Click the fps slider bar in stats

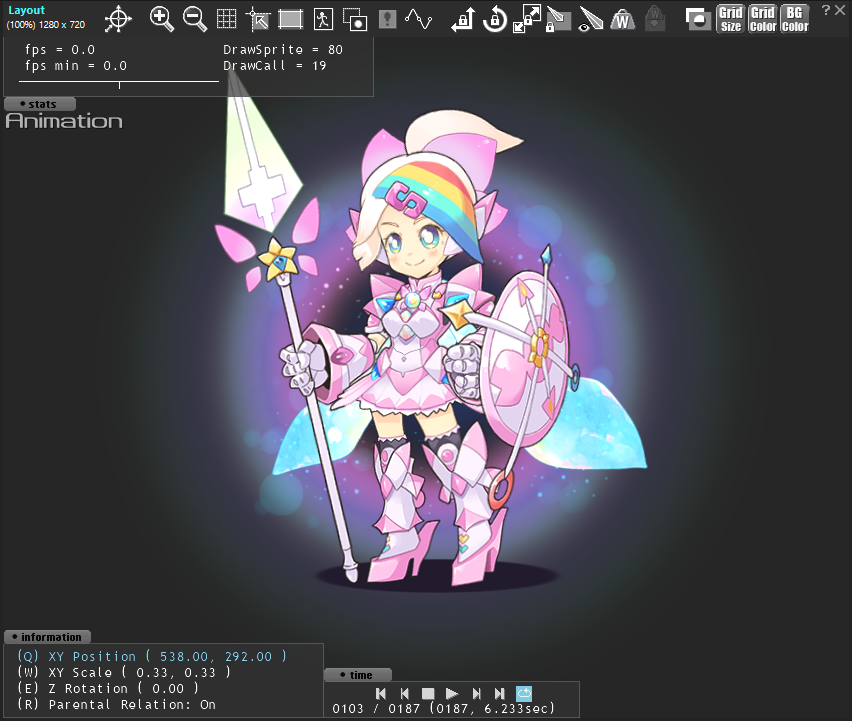point(119,83)
